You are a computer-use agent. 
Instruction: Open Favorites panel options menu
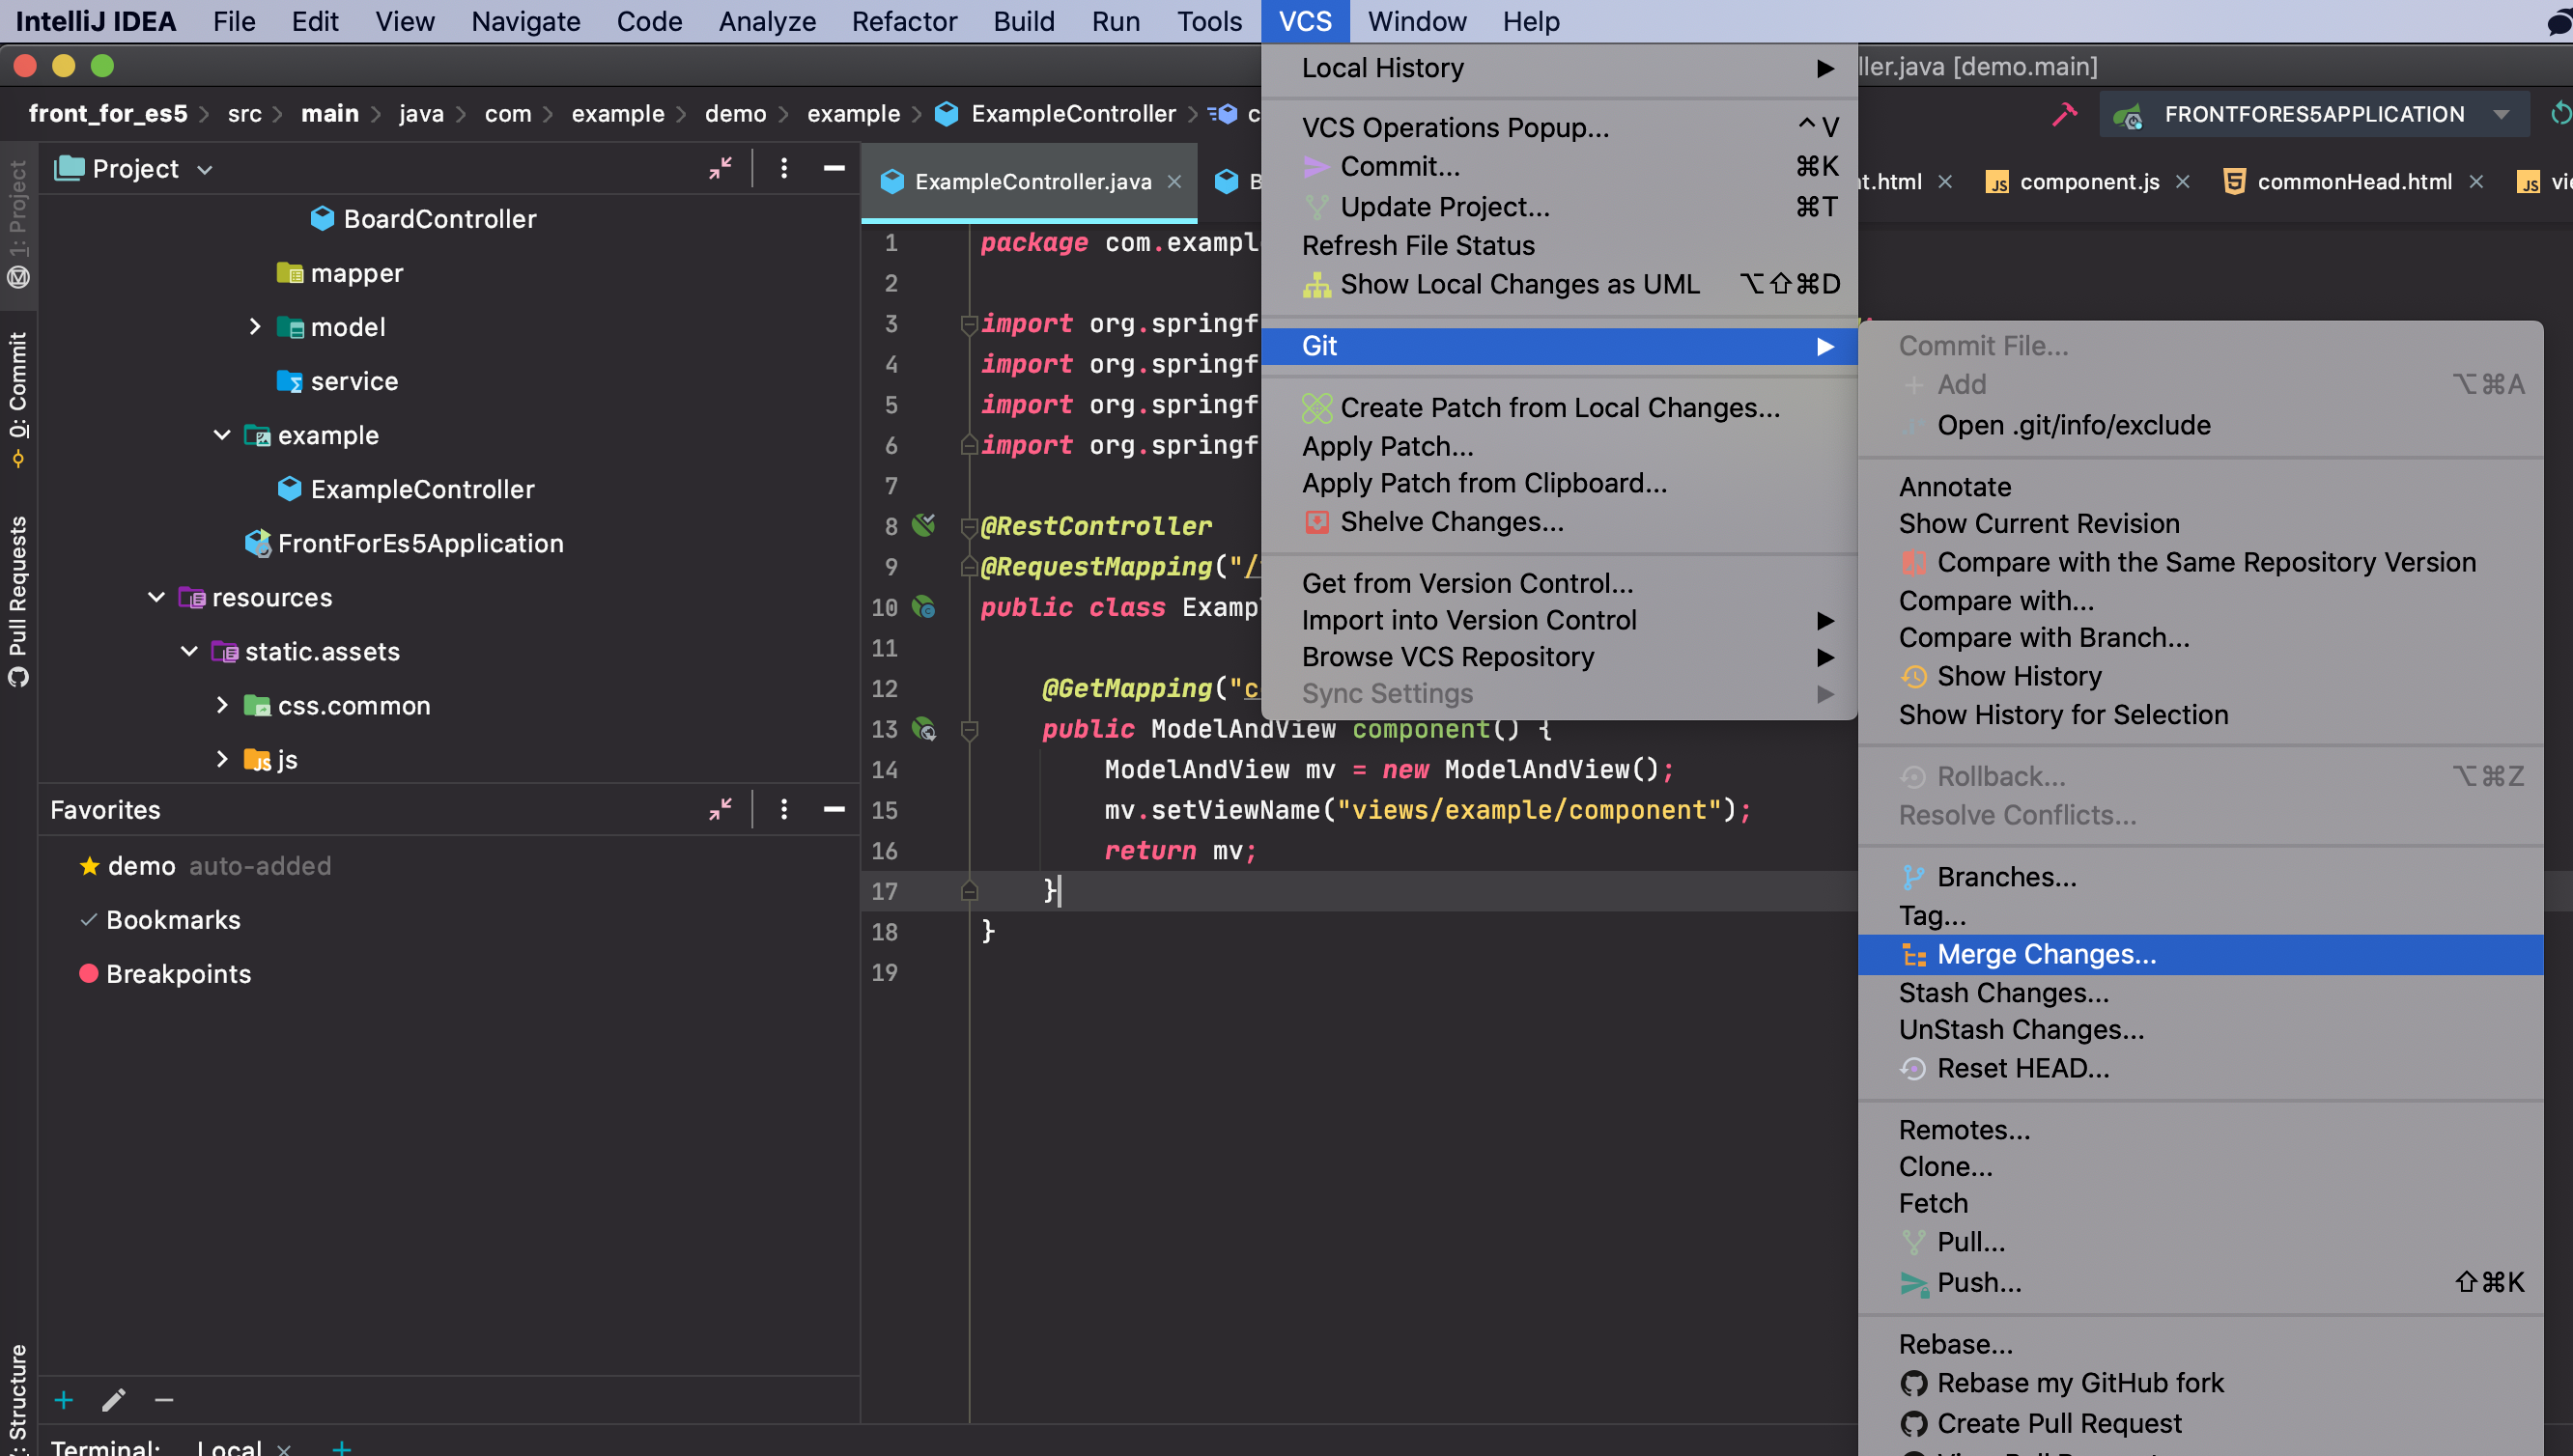click(x=784, y=809)
